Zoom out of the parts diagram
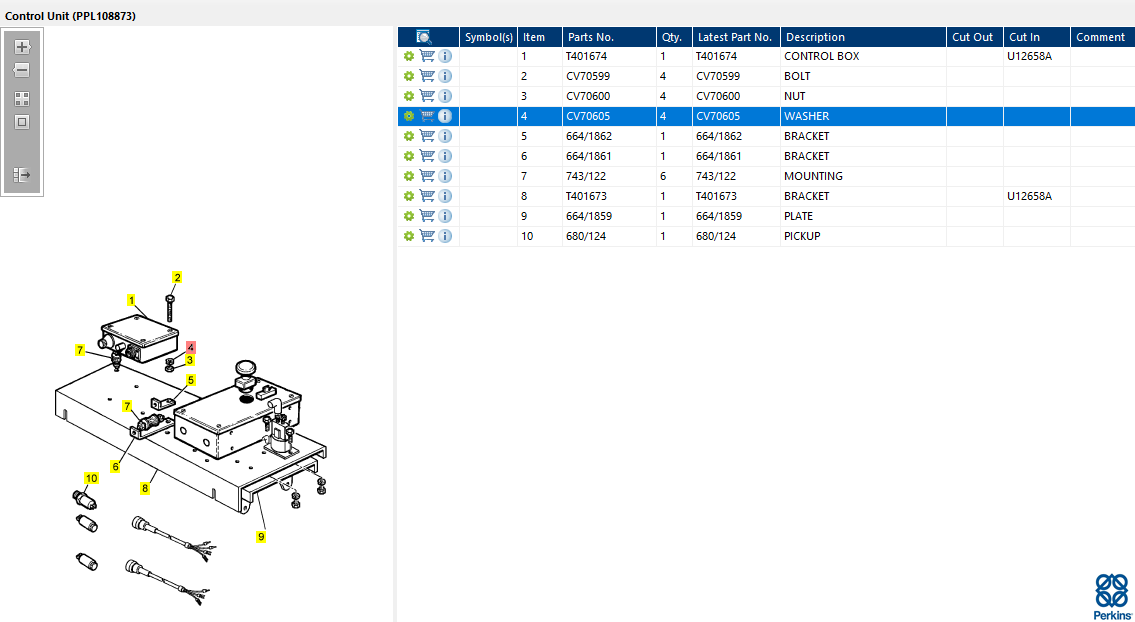Screen dimensions: 1135x622 click(22, 70)
